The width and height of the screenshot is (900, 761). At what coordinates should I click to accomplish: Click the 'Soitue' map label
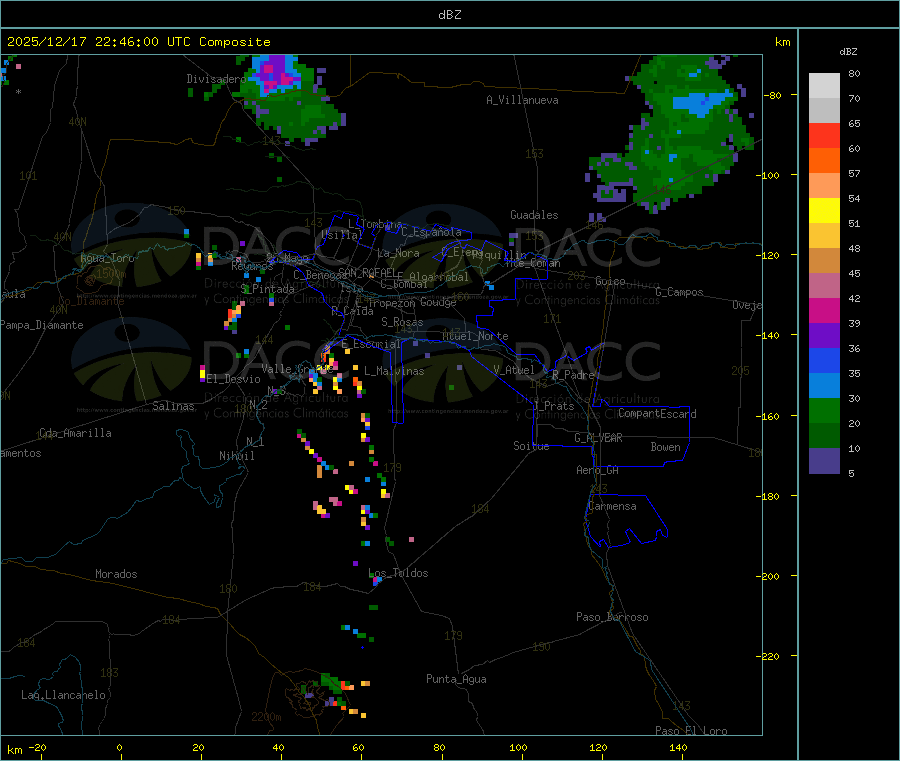[x=531, y=445]
